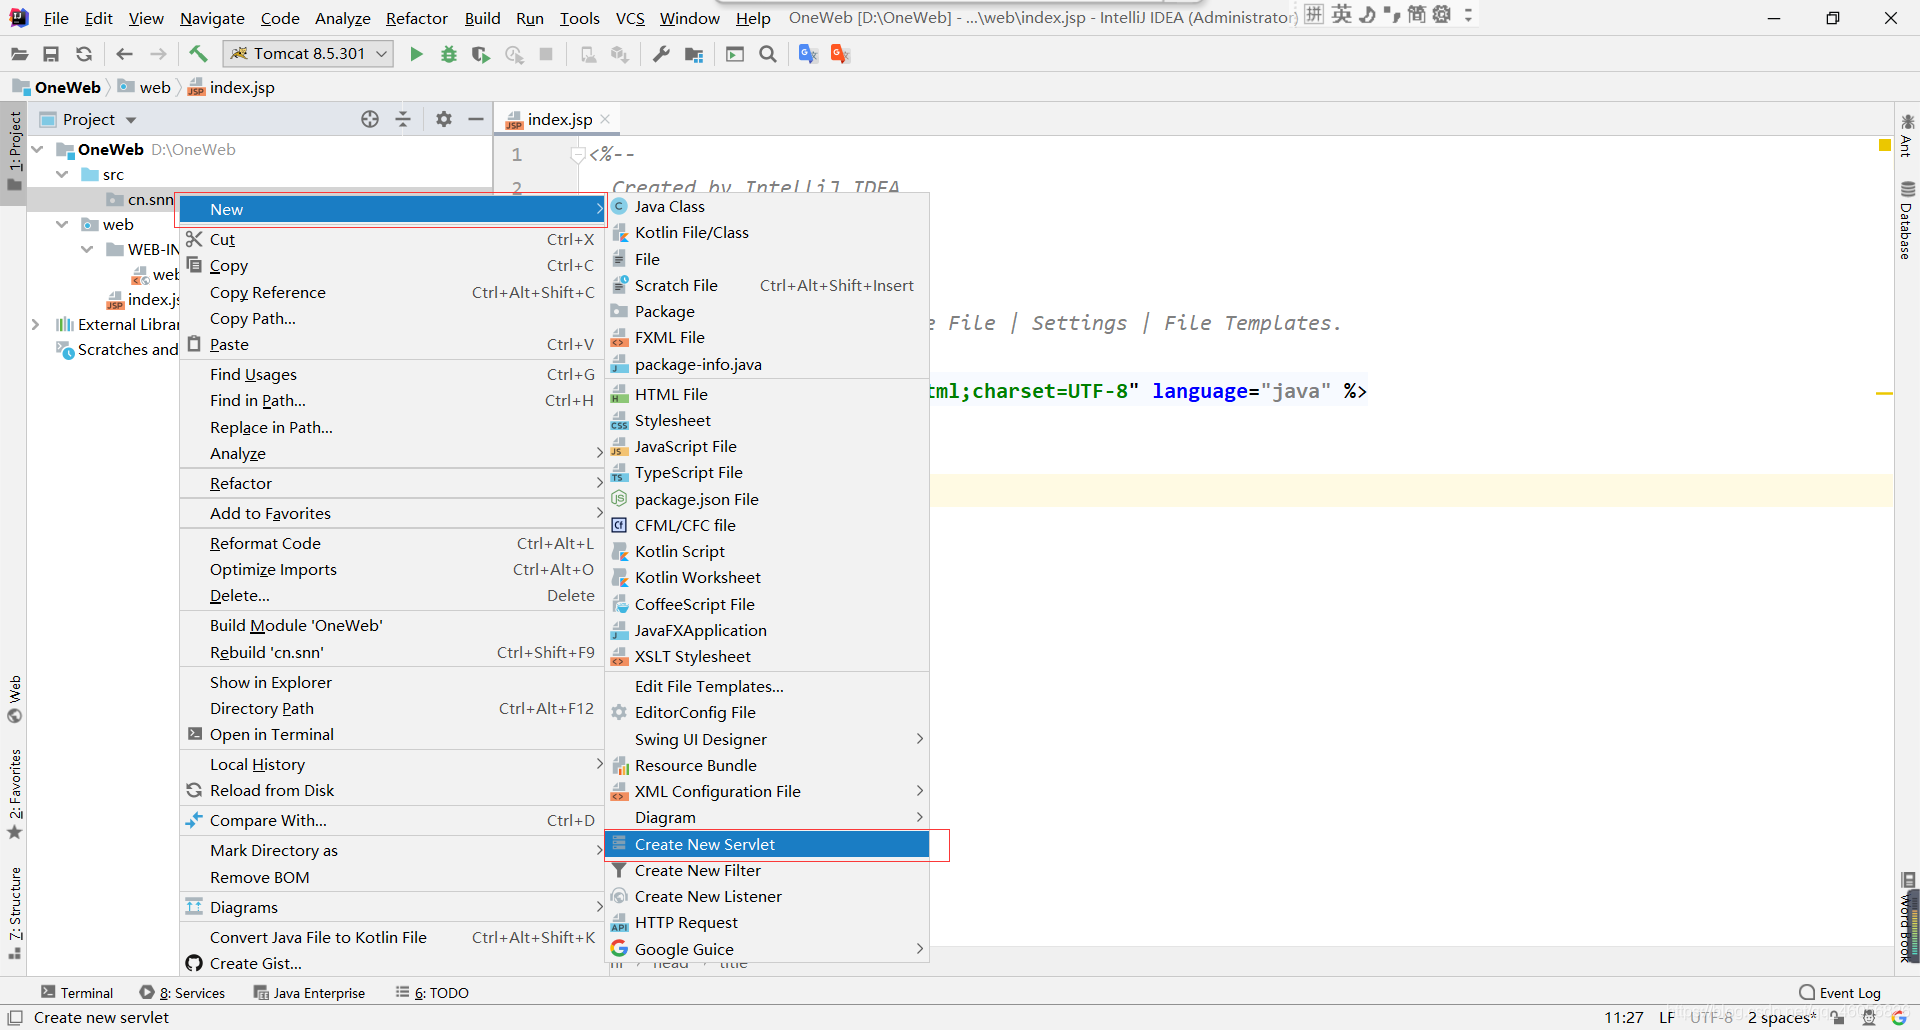The image size is (1920, 1030).
Task: Collapse the WEB-INF folder node
Action: pyautogui.click(x=87, y=249)
